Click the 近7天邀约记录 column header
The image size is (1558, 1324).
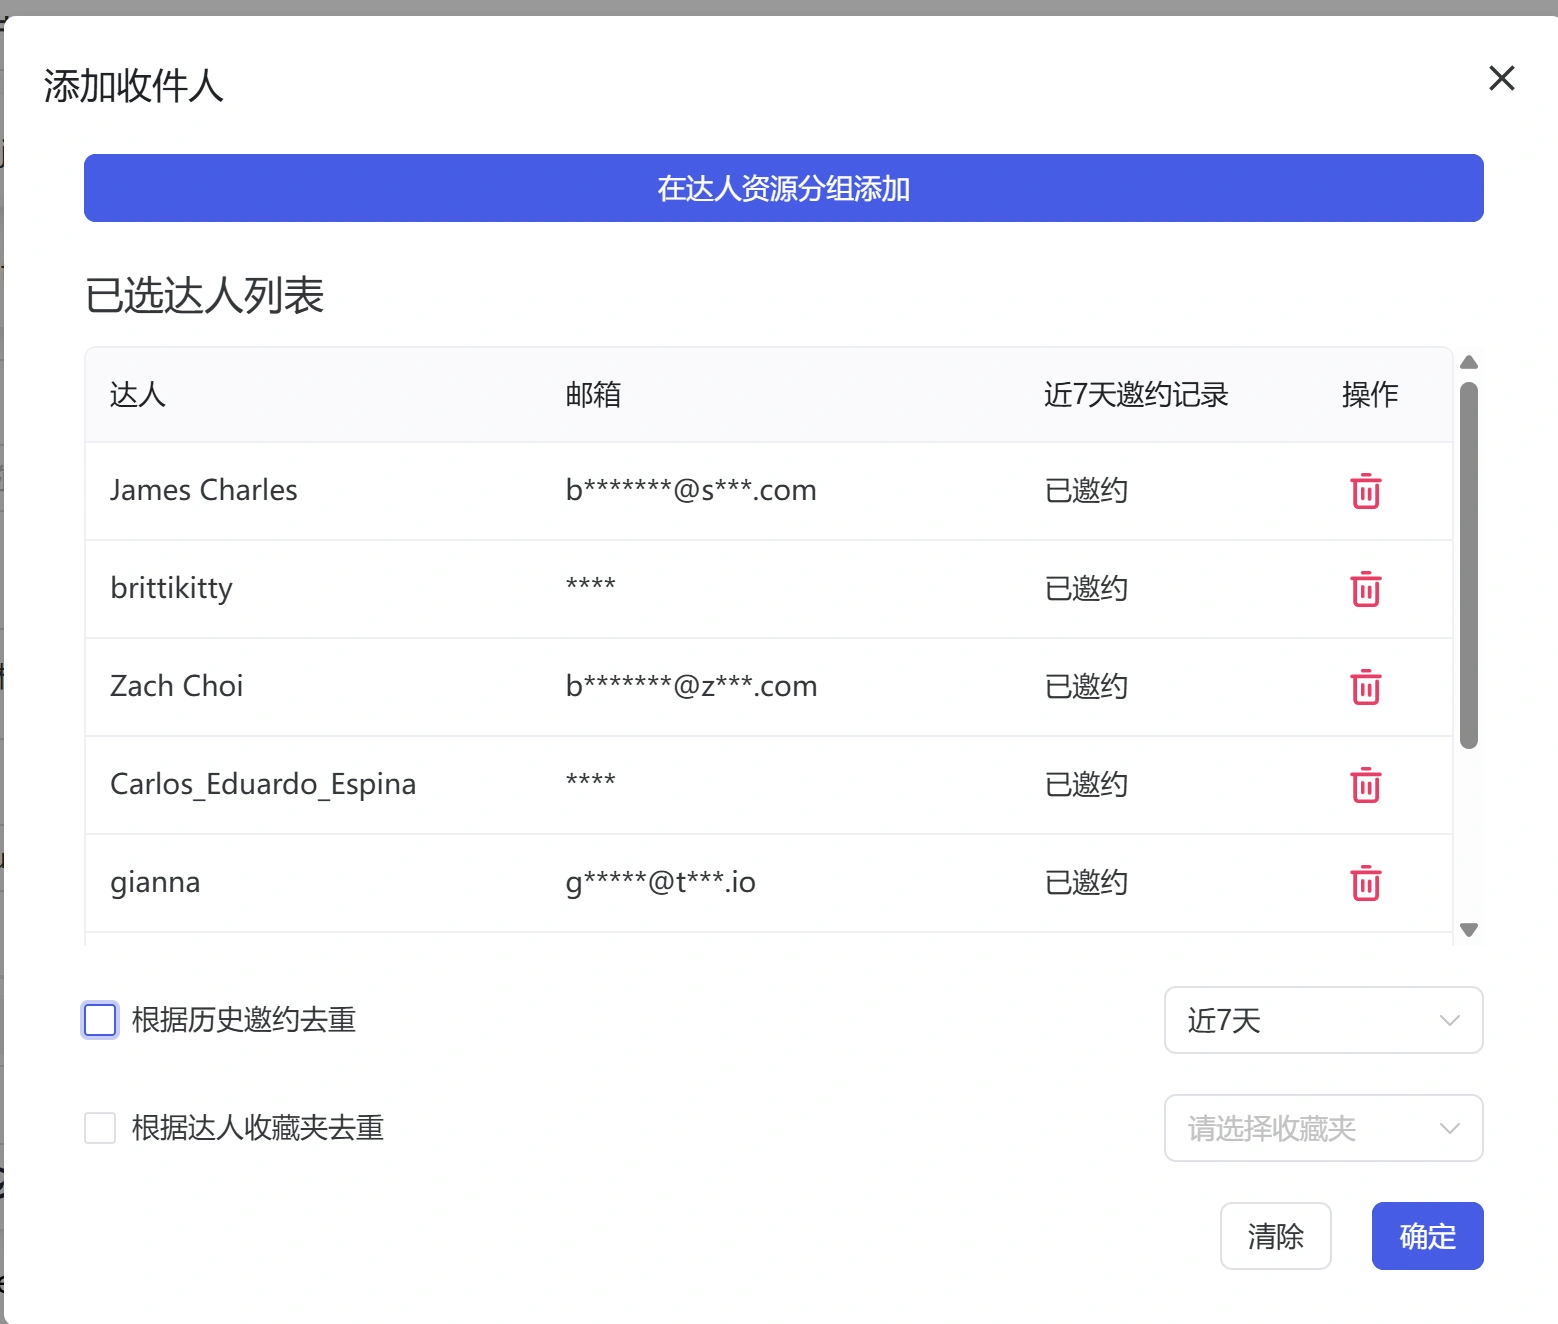pos(1135,395)
